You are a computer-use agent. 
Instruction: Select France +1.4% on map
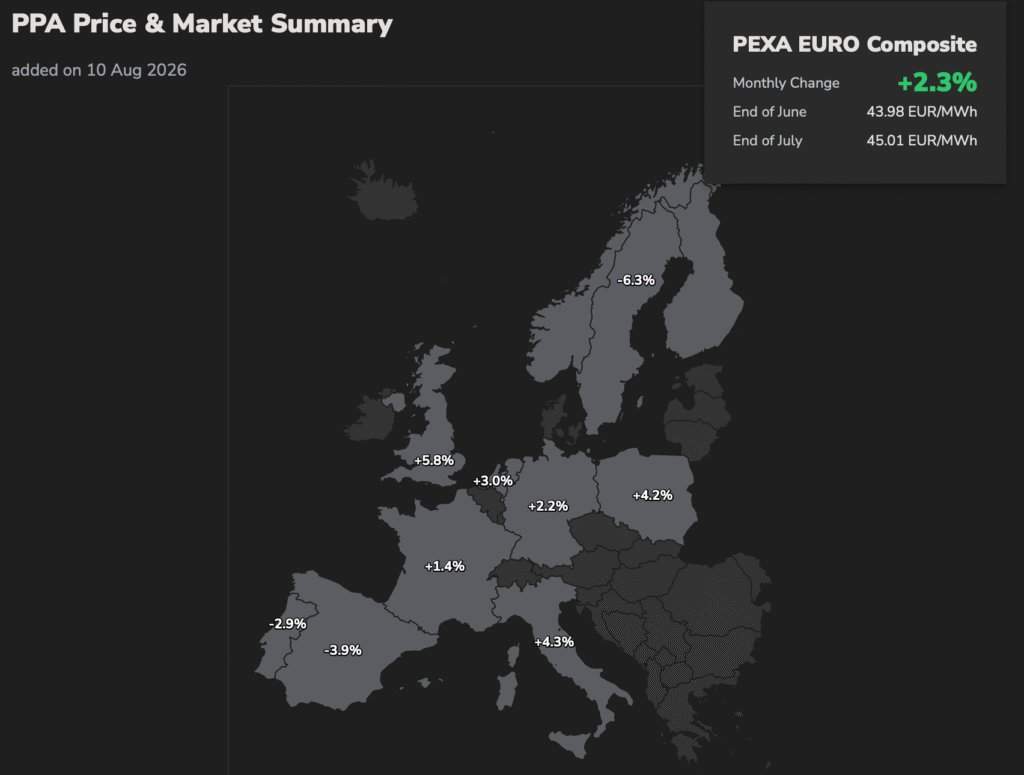click(445, 566)
